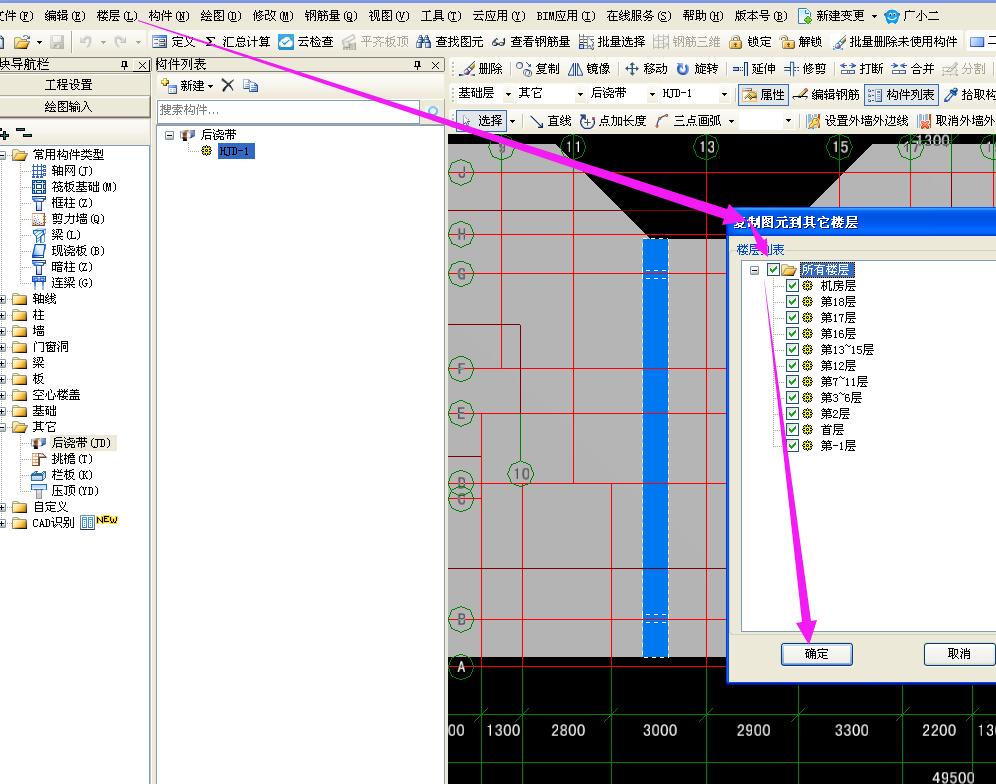
Task: Toggle the 第16层 checkbox
Action: point(792,333)
